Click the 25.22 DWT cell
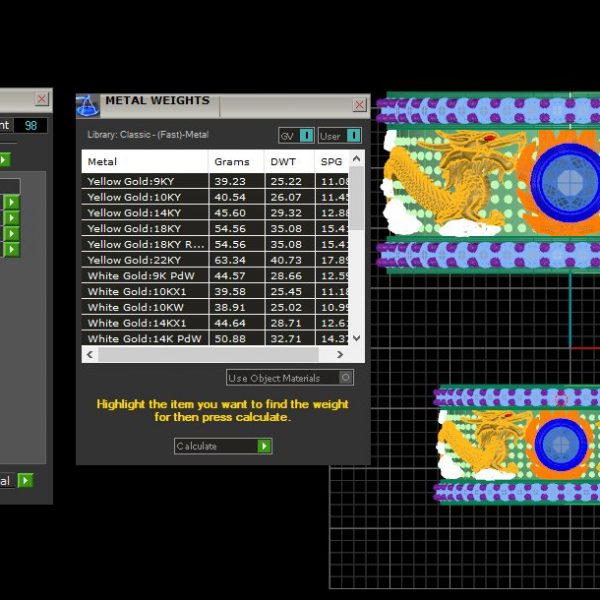600x600 pixels. [290, 181]
